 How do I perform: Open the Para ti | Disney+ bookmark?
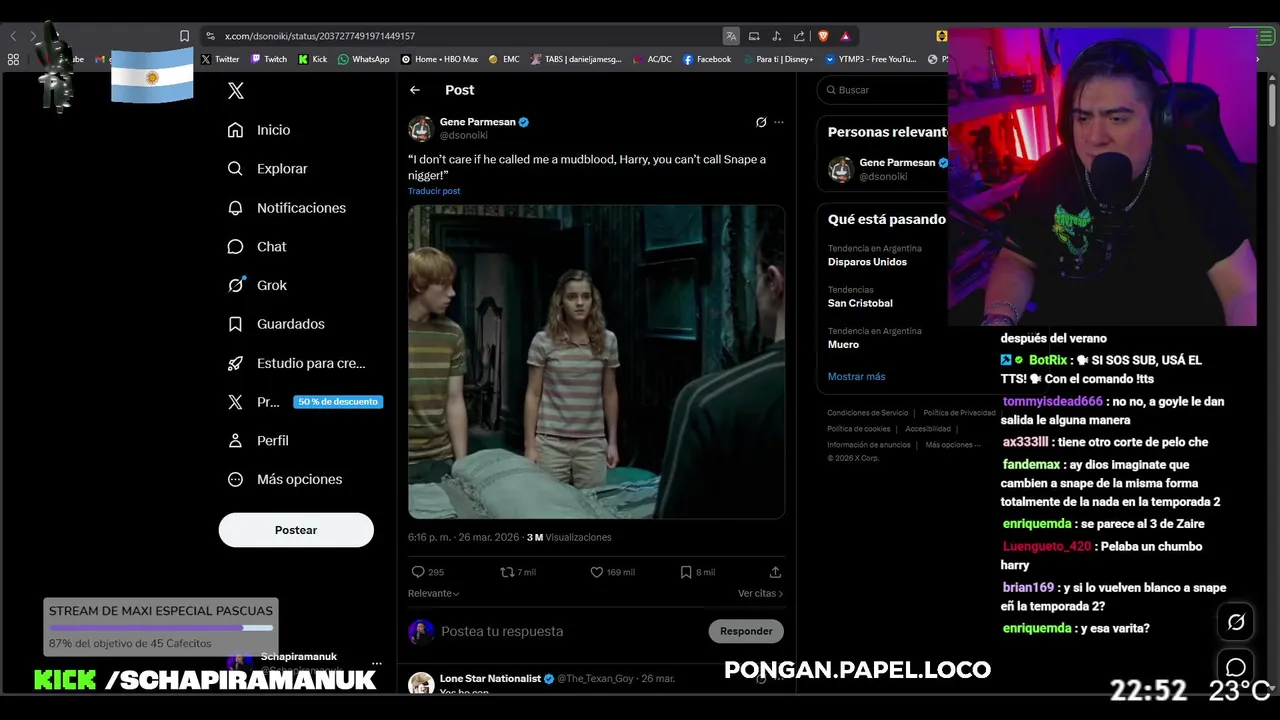tap(778, 59)
